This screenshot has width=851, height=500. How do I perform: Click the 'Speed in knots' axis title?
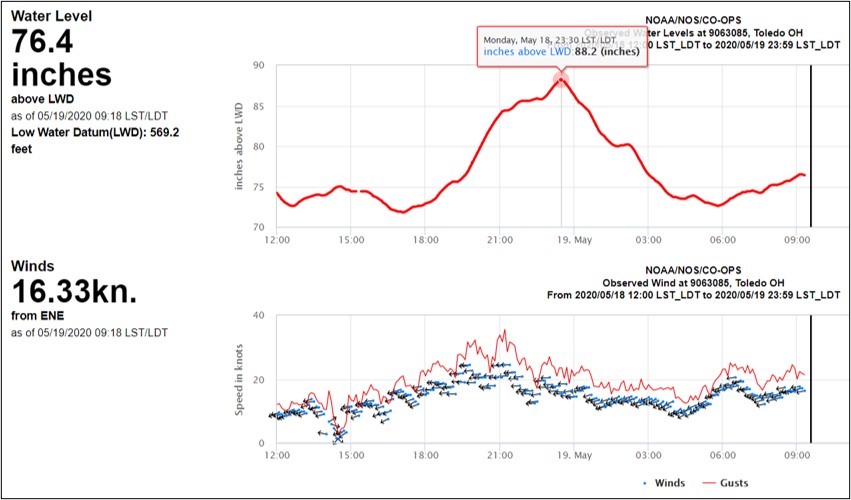pyautogui.click(x=239, y=379)
